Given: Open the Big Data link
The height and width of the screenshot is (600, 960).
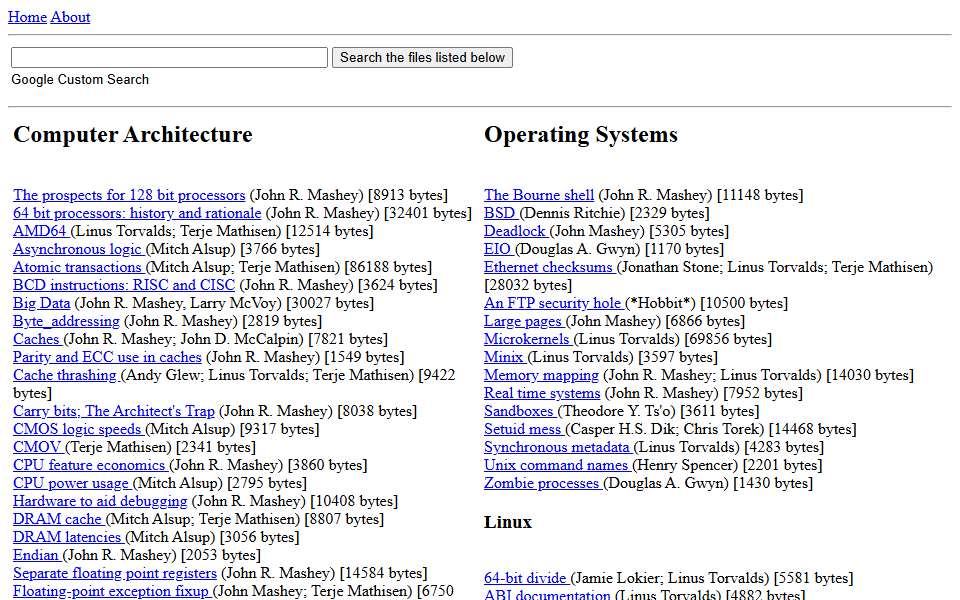Looking at the screenshot, I should coord(42,303).
